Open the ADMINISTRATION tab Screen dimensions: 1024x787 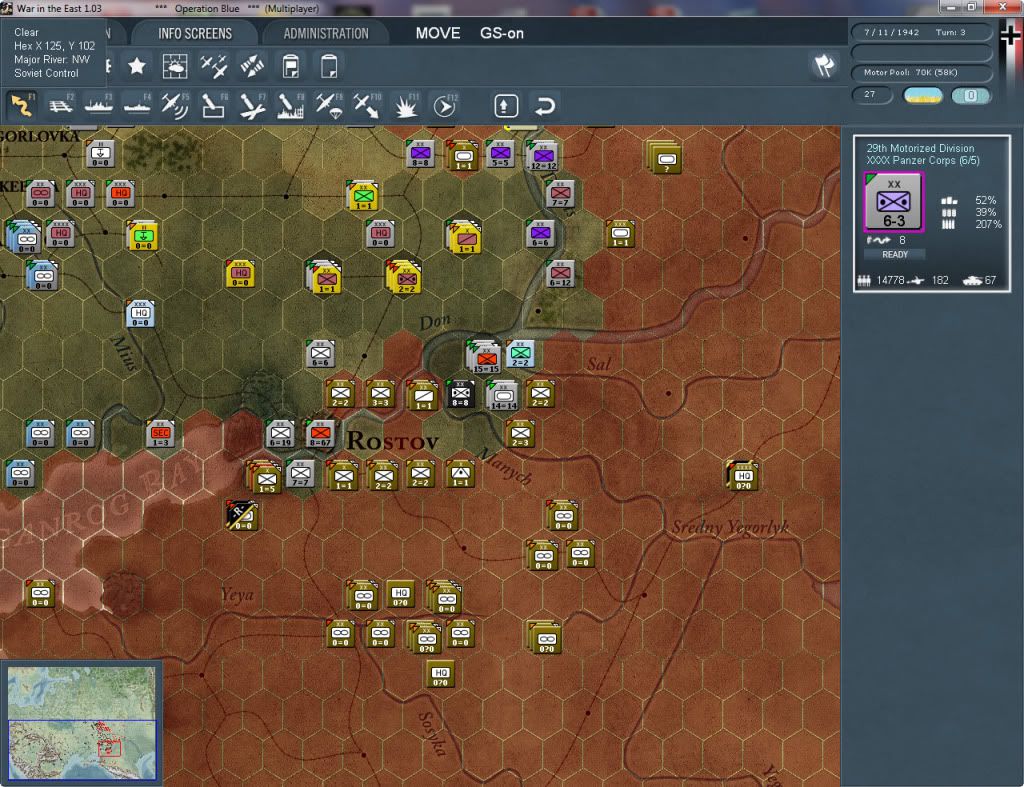pos(326,33)
